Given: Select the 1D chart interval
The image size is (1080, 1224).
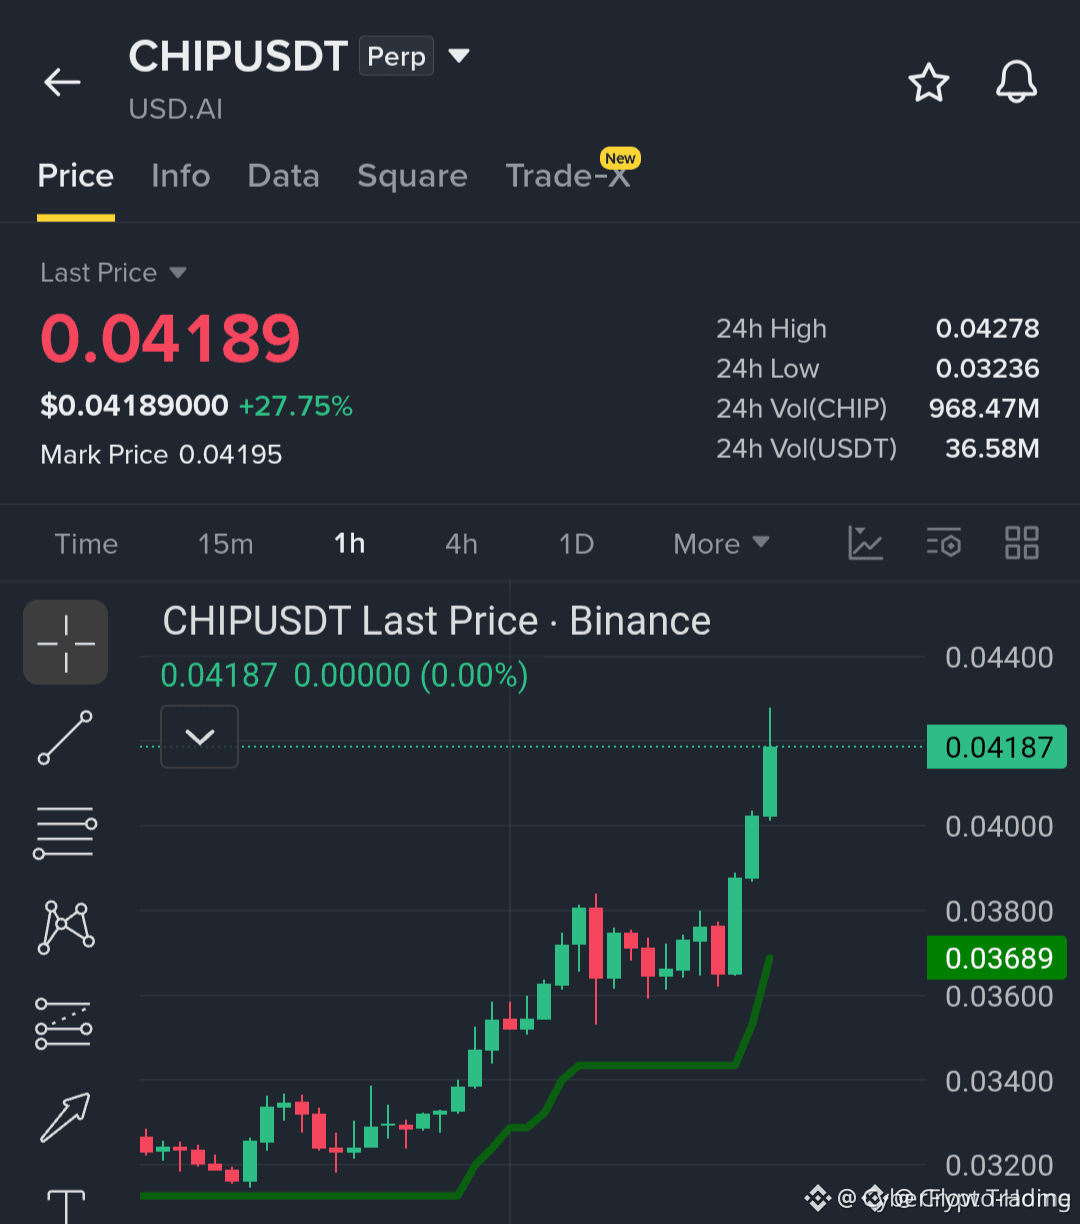Looking at the screenshot, I should pyautogui.click(x=577, y=544).
